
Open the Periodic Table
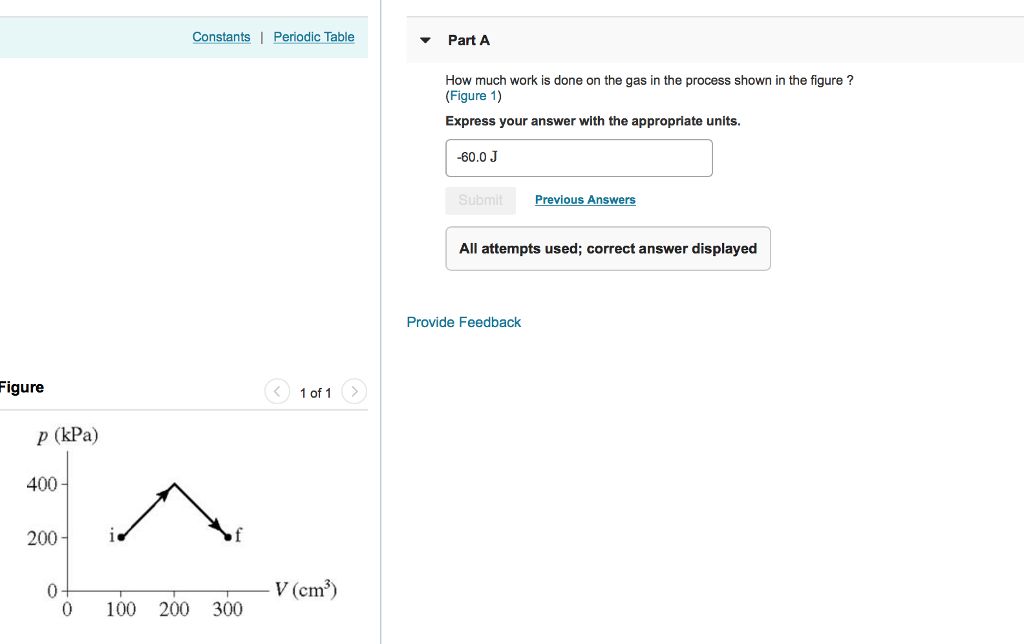pos(314,37)
